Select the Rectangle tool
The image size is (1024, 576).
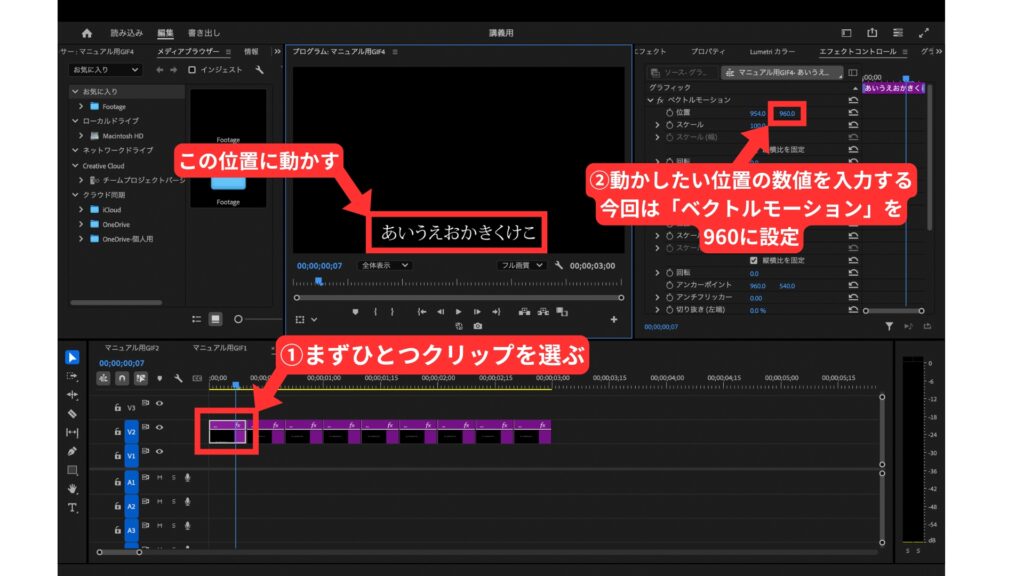pos(72,470)
